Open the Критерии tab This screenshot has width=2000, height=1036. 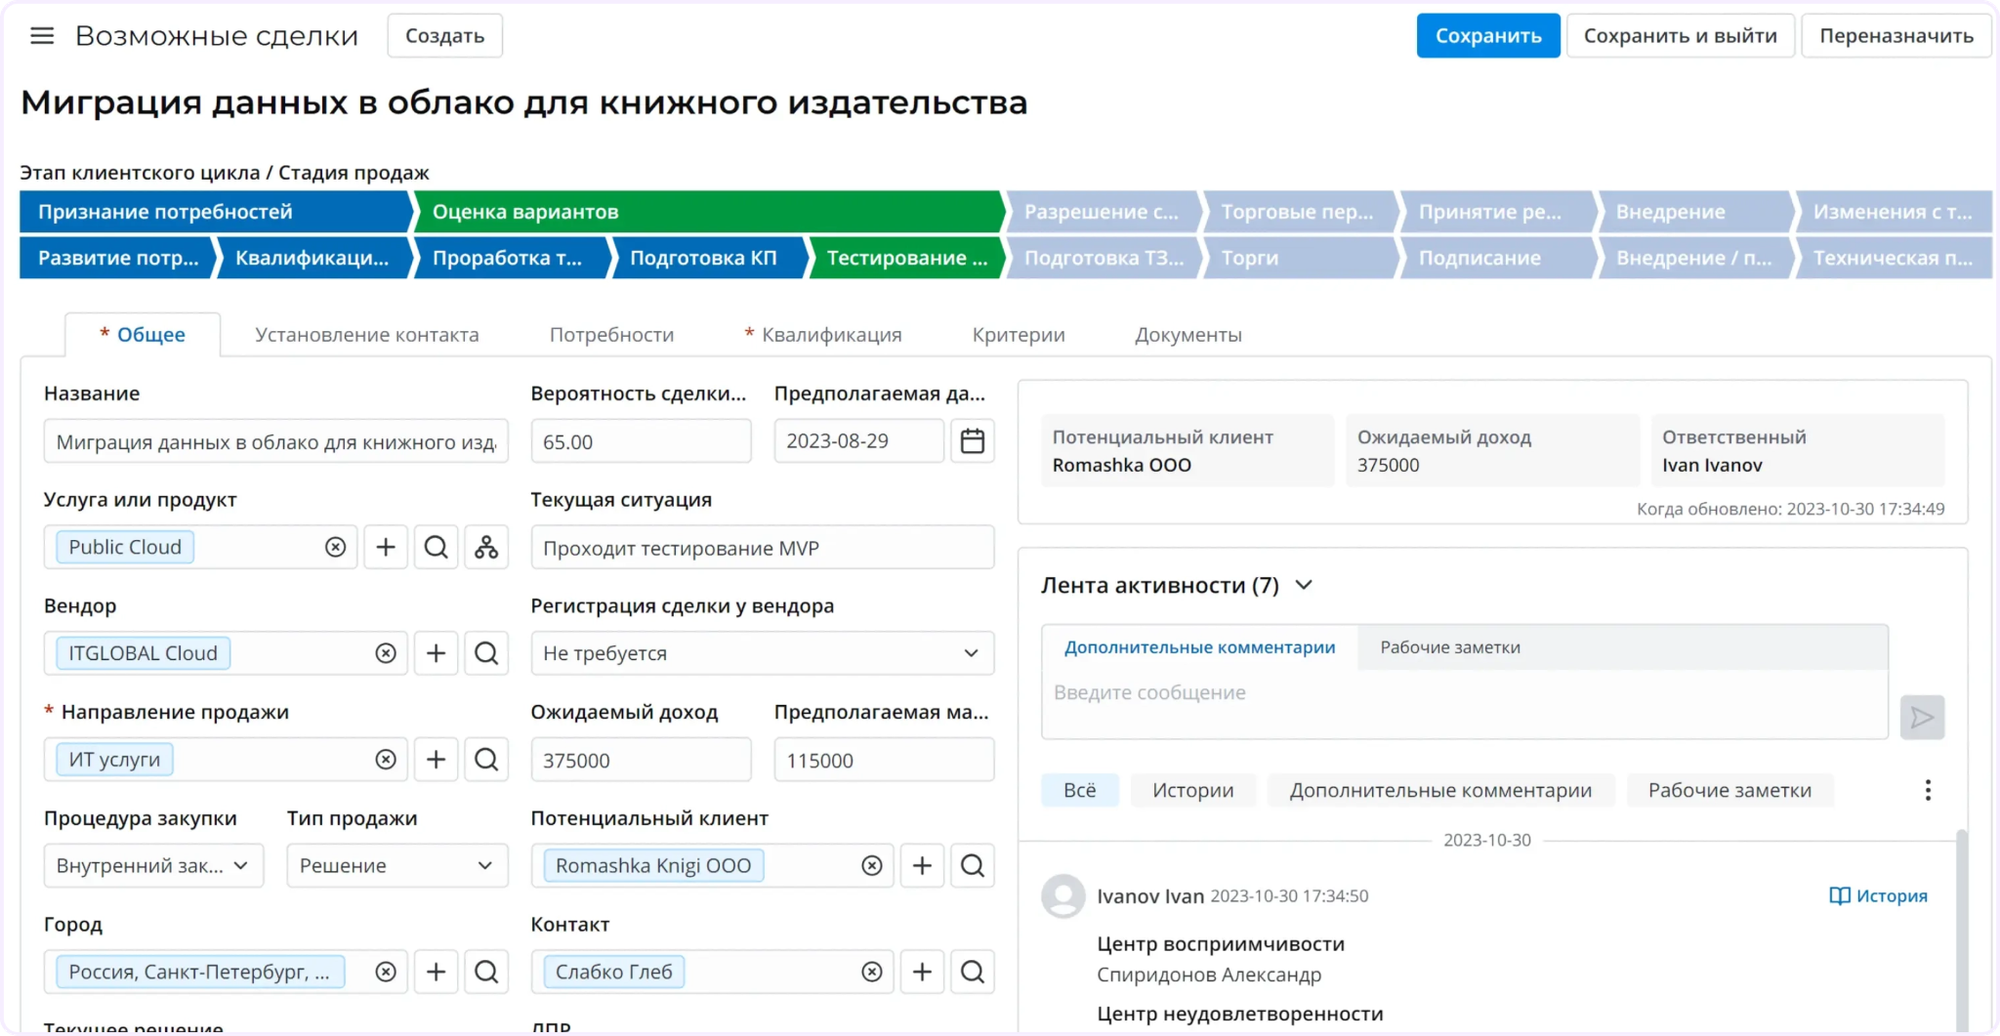tap(1018, 334)
